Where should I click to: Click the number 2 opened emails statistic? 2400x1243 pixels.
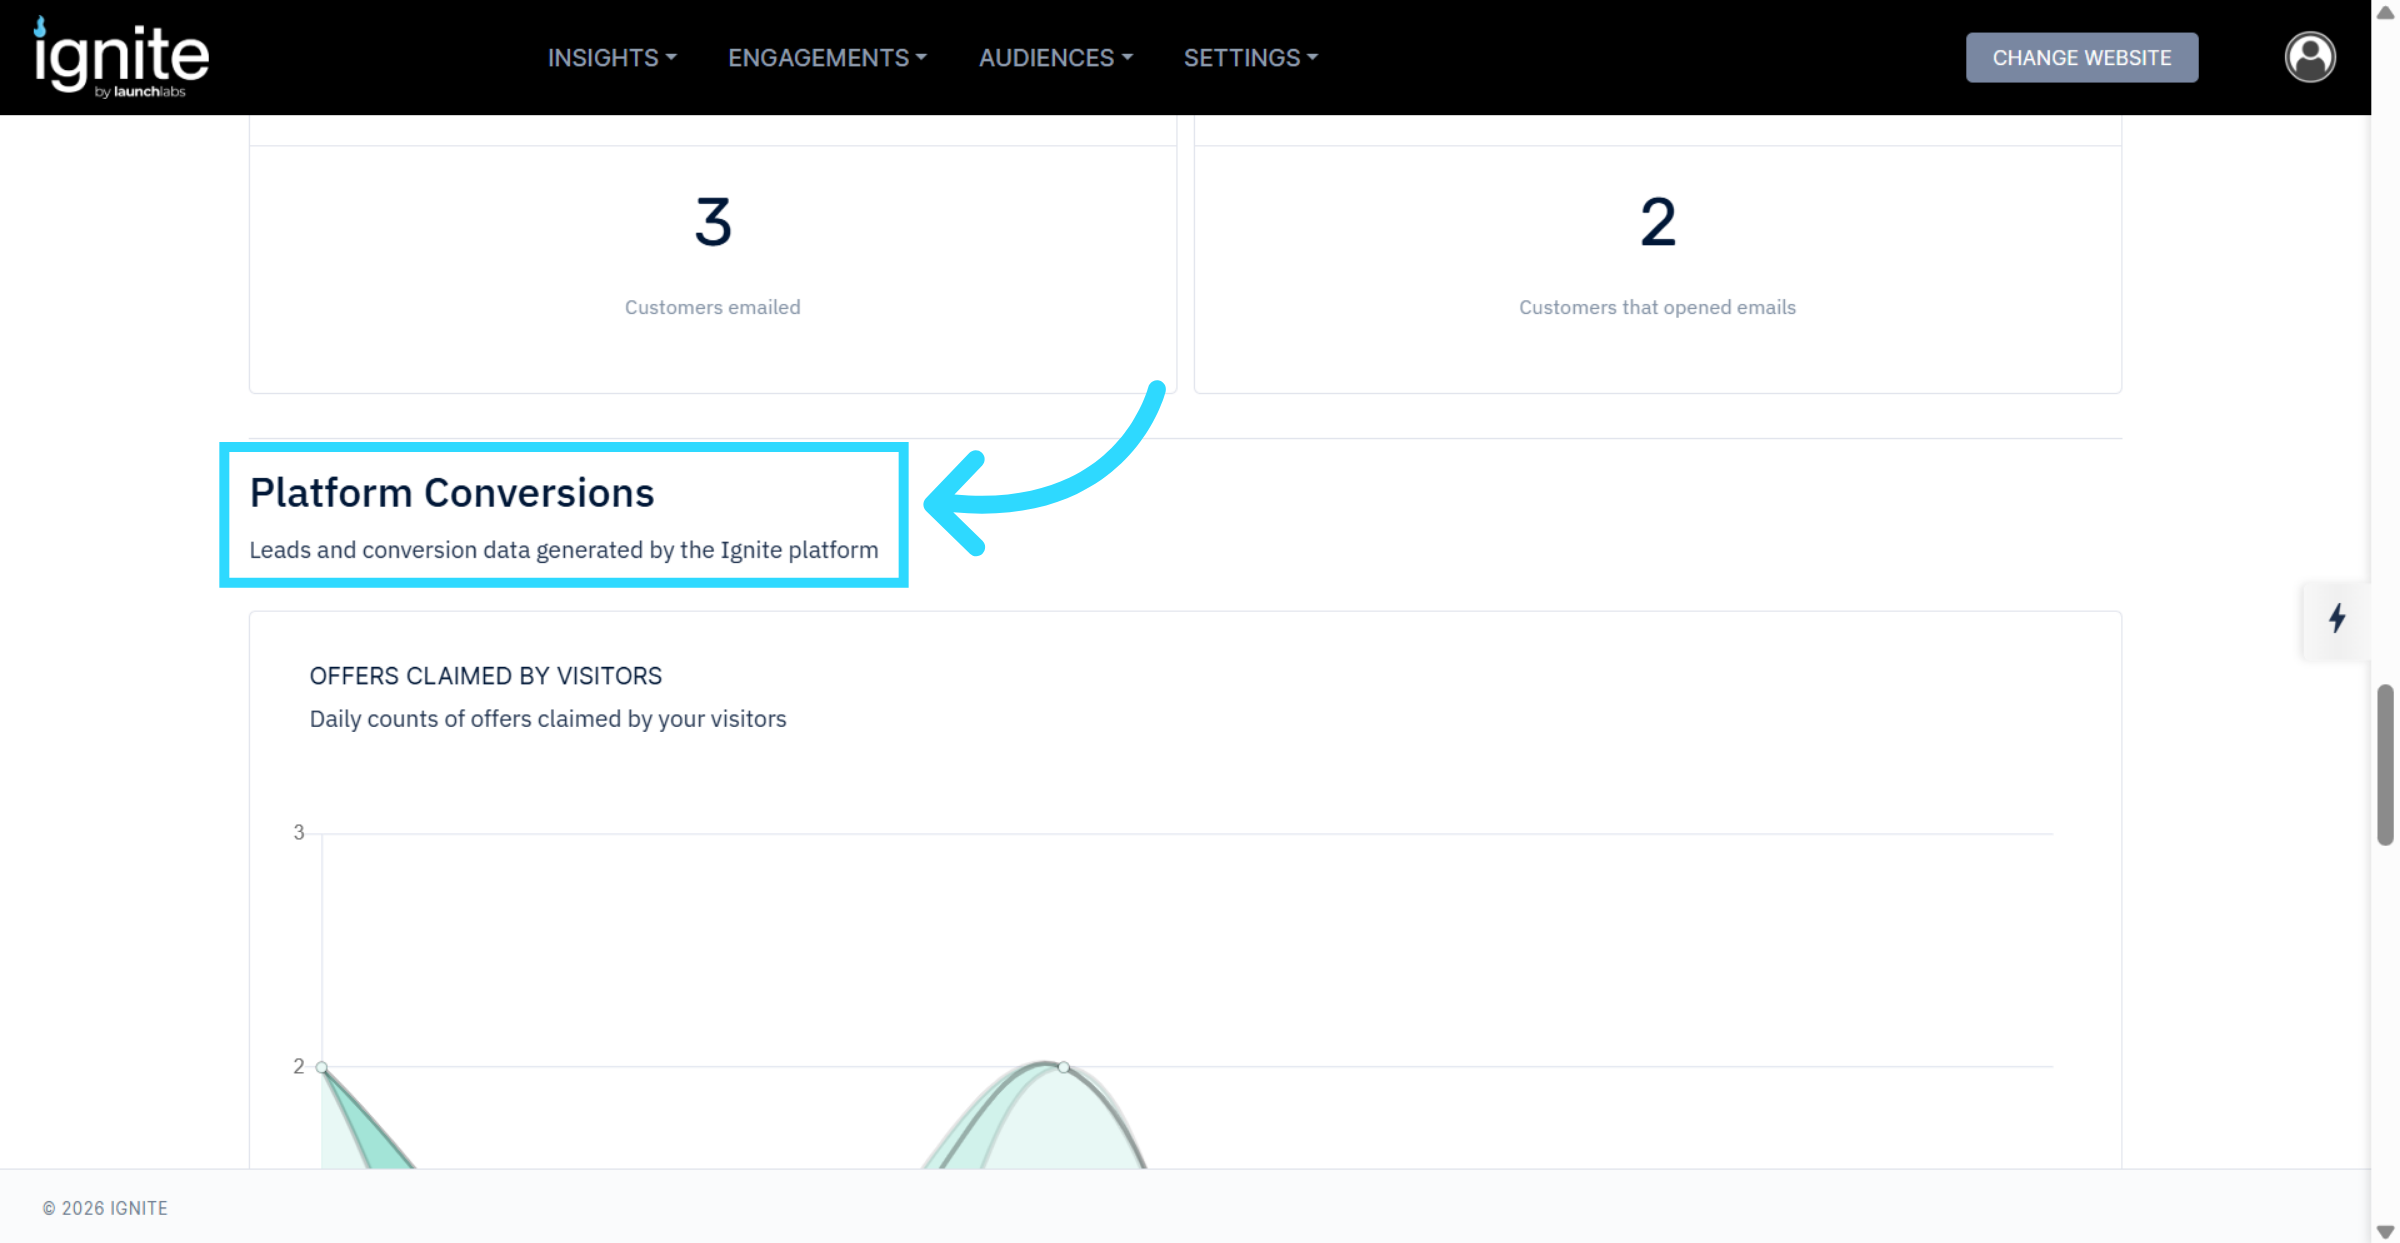[x=1657, y=222]
